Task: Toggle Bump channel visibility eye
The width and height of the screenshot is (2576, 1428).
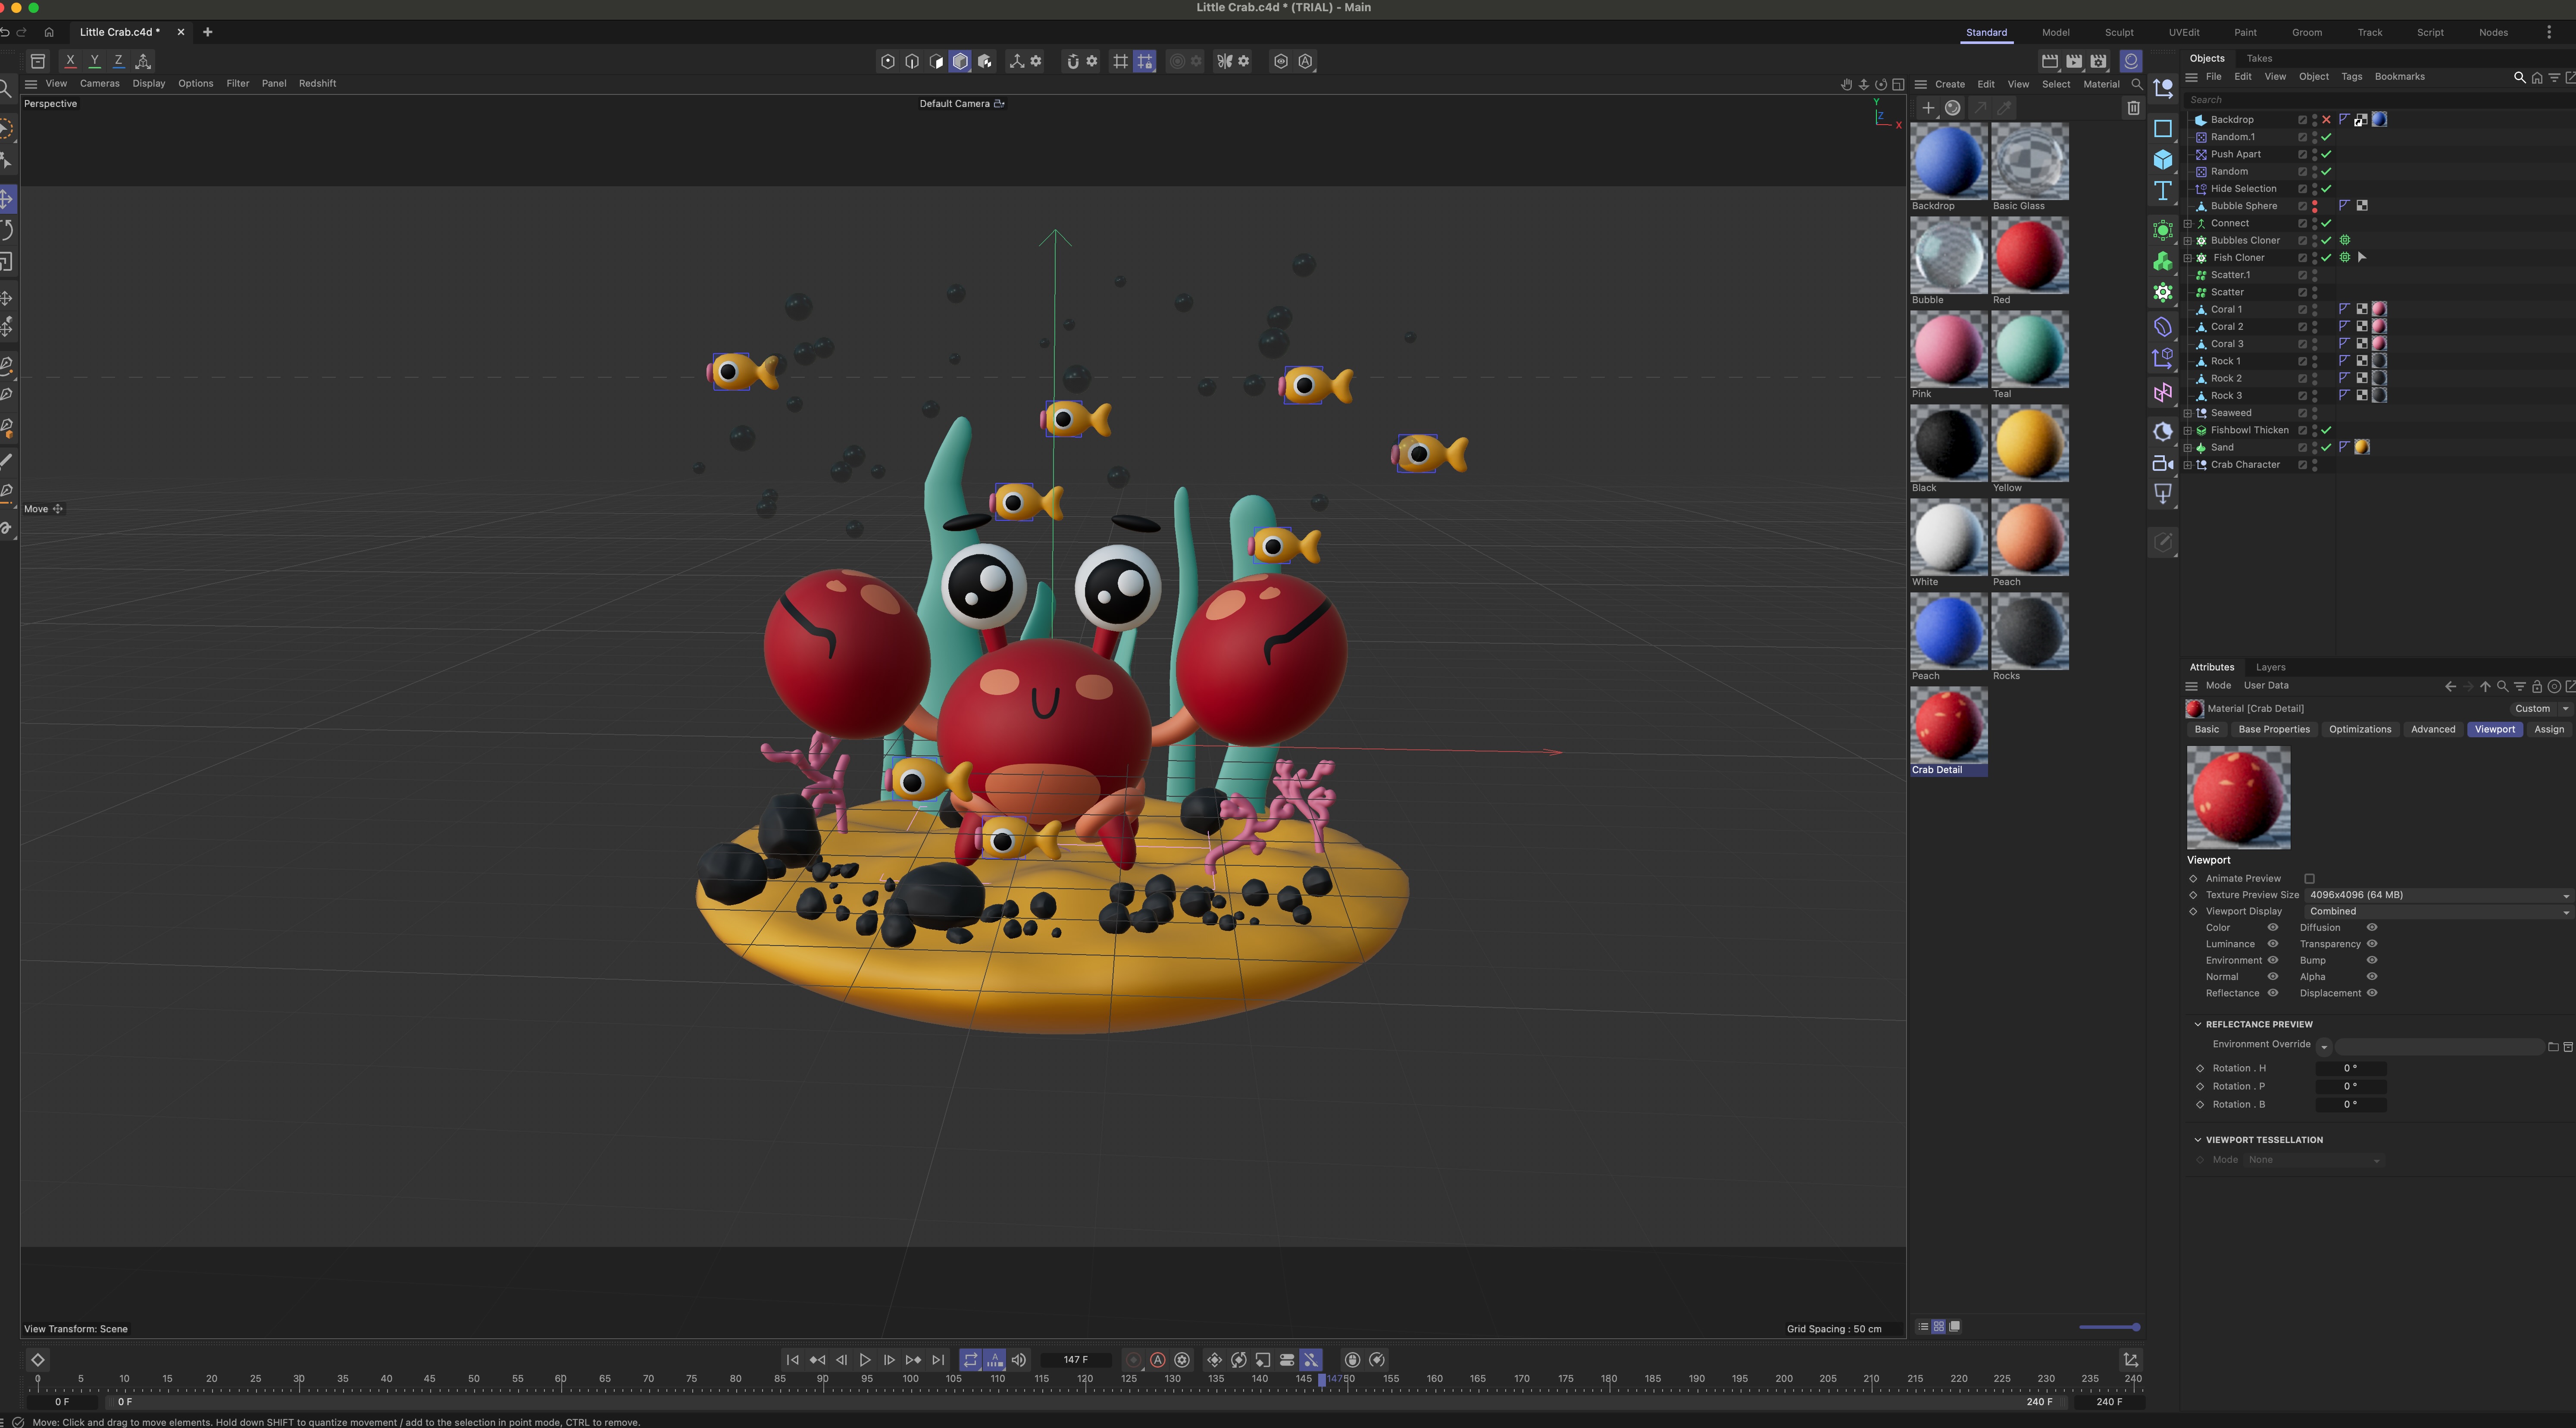Action: point(2372,961)
